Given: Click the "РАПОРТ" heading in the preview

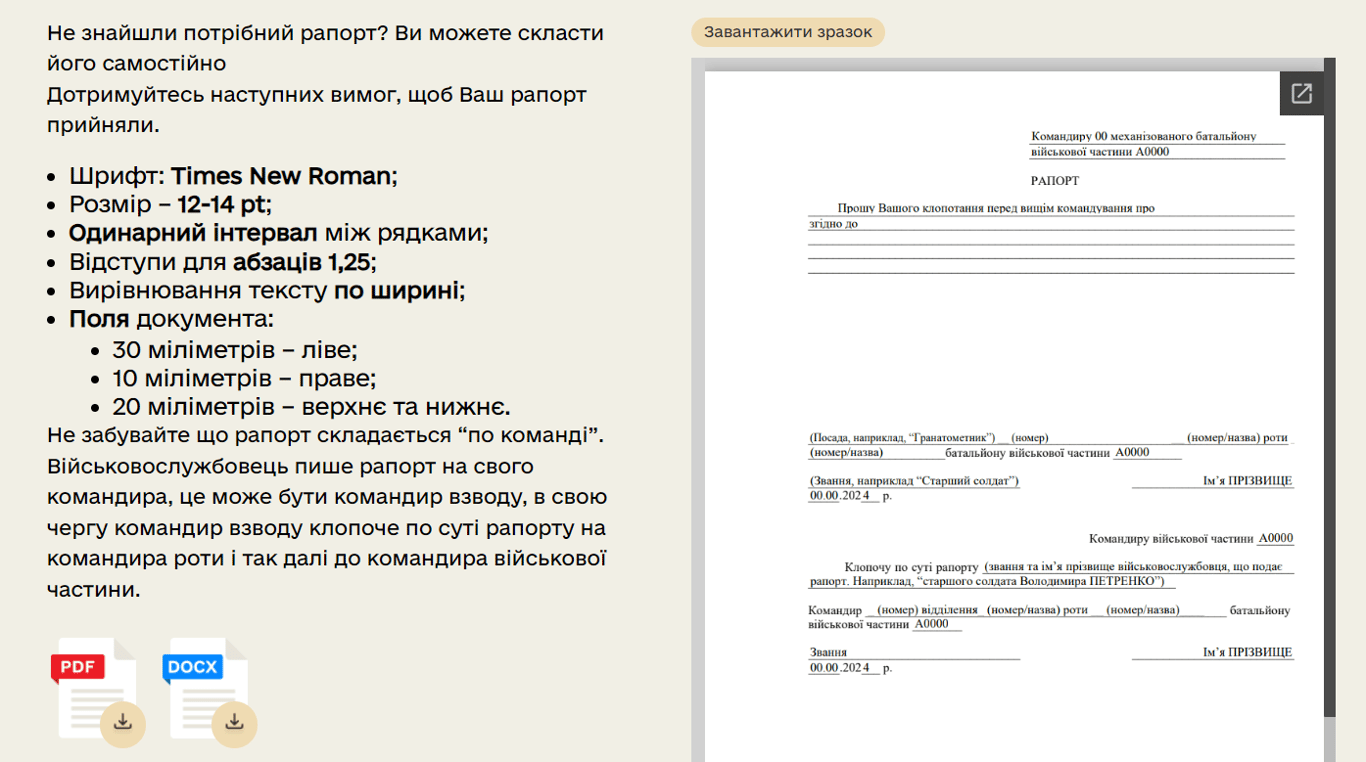Looking at the screenshot, I should point(1054,181).
